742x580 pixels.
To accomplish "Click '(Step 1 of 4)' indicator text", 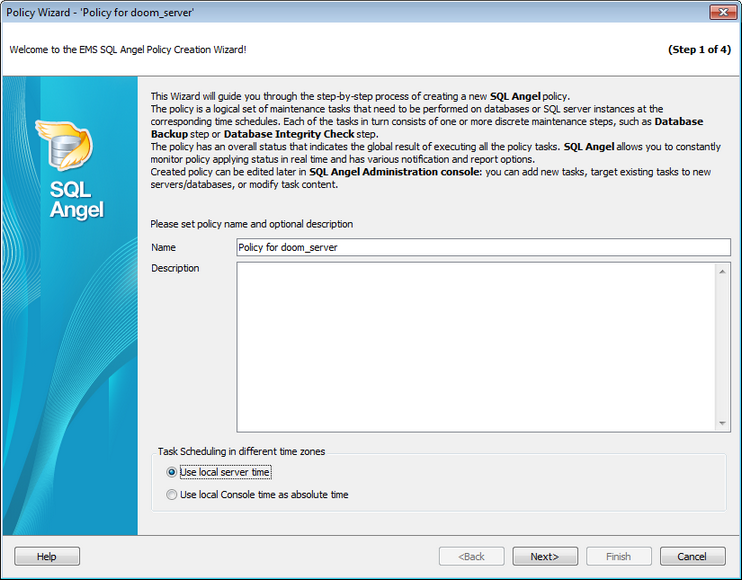I will (699, 50).
